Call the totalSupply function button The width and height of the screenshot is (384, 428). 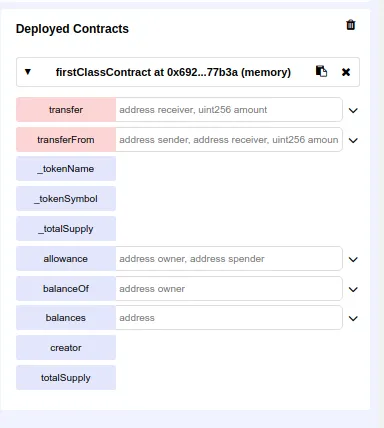pyautogui.click(x=66, y=378)
